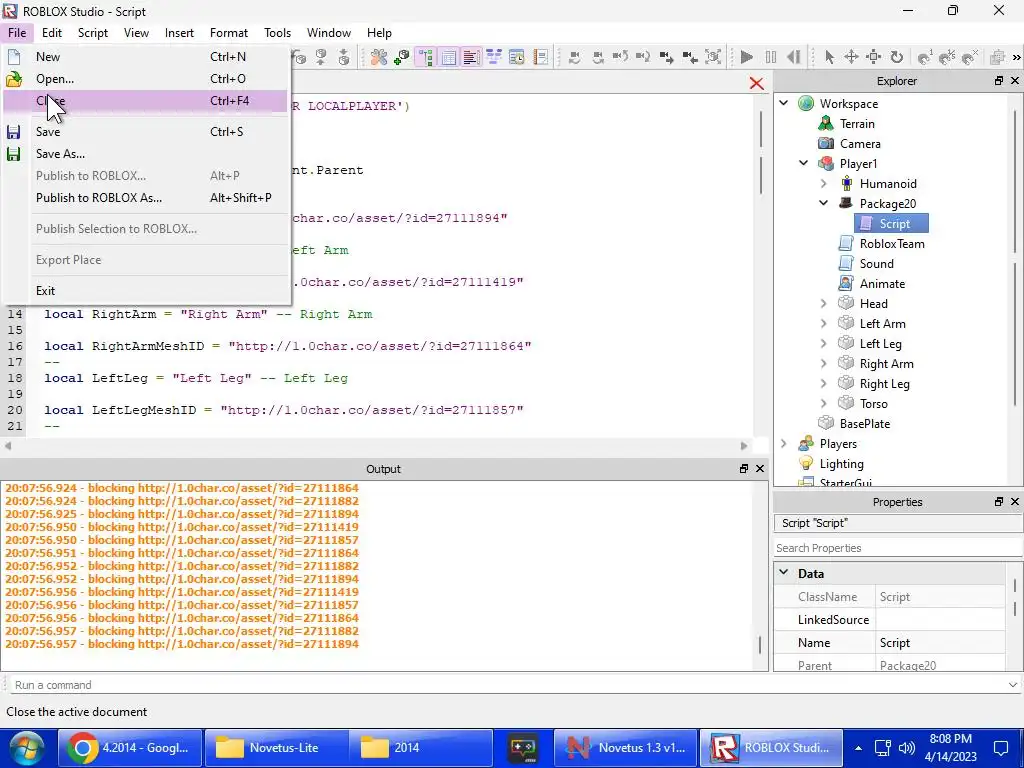1024x768 pixels.
Task: Open the Edit menu
Action: click(52, 33)
